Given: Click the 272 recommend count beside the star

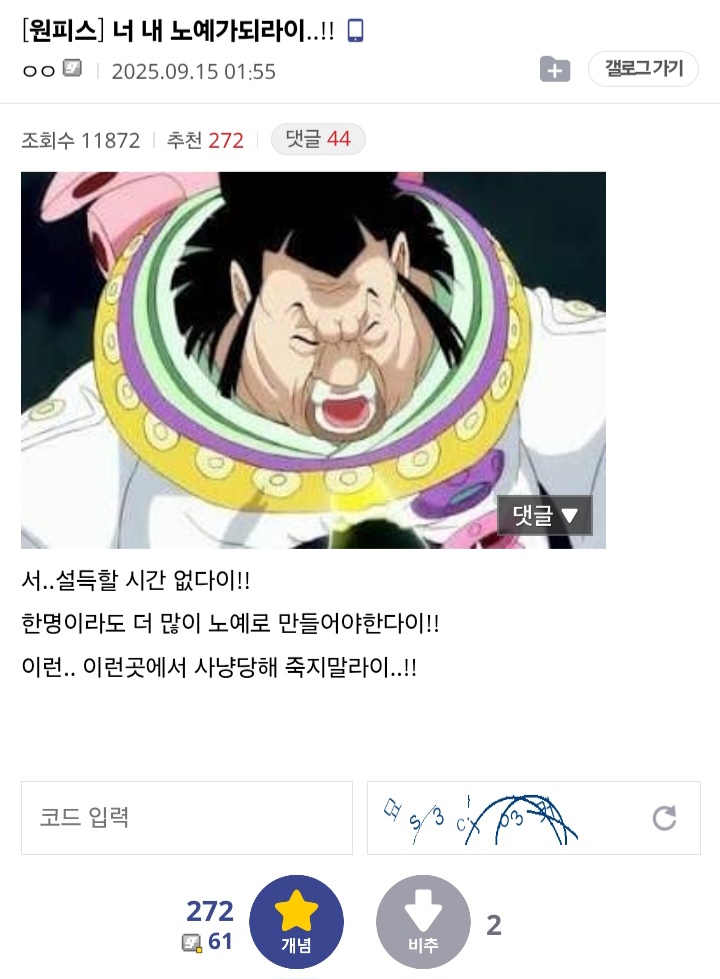Looking at the screenshot, I should pos(210,912).
